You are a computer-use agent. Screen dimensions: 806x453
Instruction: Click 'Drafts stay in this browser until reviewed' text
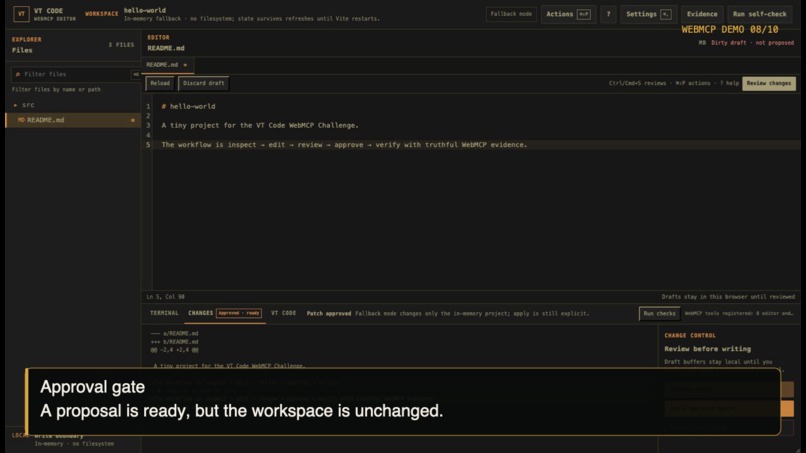click(728, 297)
